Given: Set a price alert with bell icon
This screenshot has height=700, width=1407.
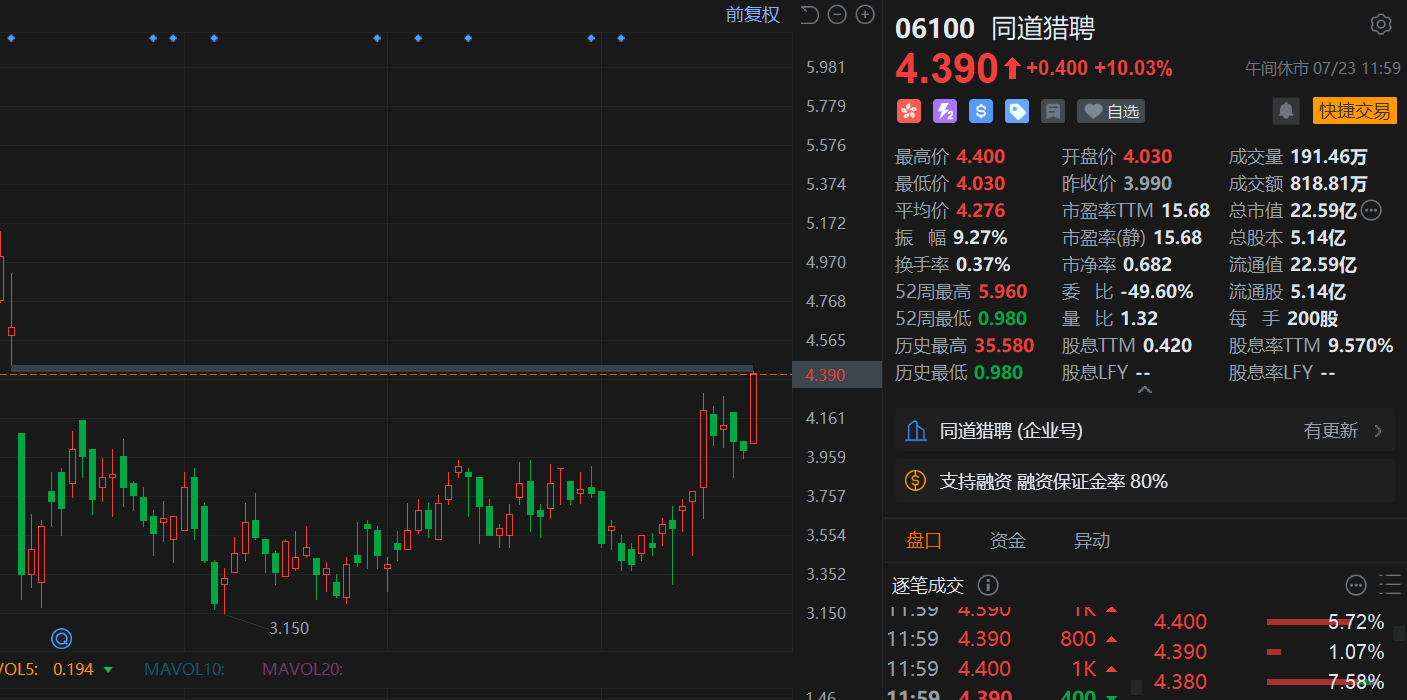Looking at the screenshot, I should click(1286, 111).
